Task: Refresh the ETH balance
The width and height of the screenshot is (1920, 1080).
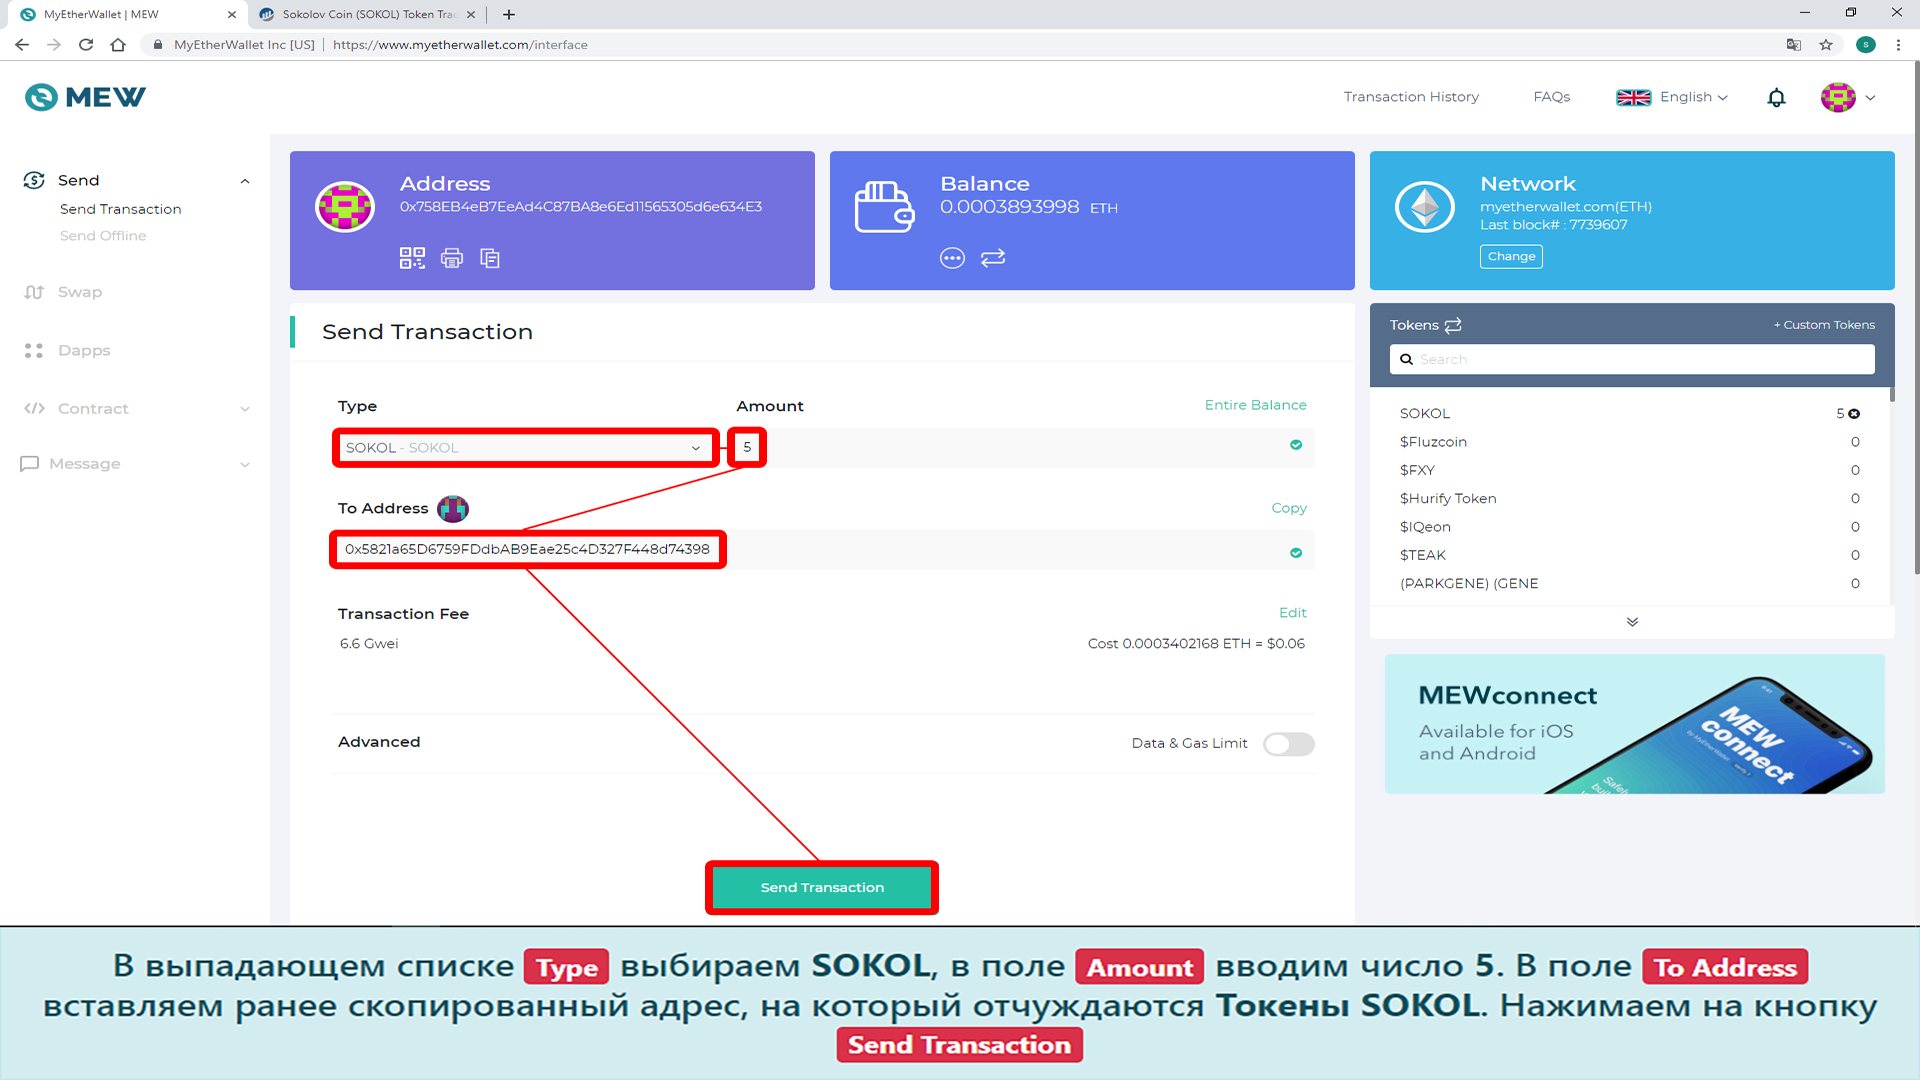Action: tap(993, 258)
